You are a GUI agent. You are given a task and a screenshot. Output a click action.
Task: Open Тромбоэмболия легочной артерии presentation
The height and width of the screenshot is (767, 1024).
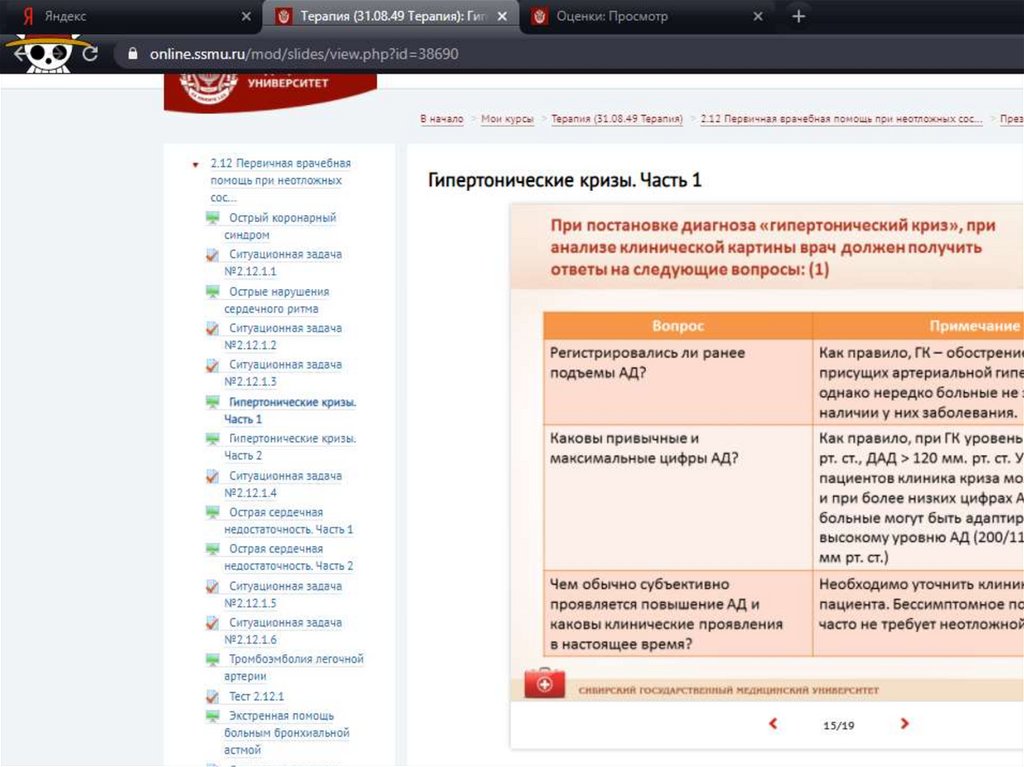293,667
